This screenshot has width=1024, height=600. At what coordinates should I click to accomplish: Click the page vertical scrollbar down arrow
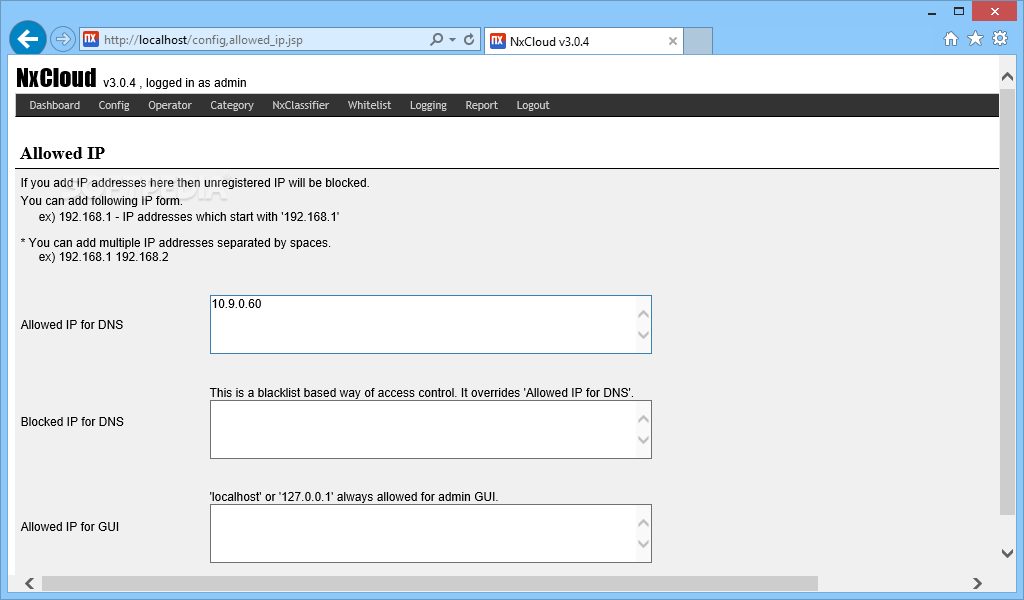[1008, 554]
